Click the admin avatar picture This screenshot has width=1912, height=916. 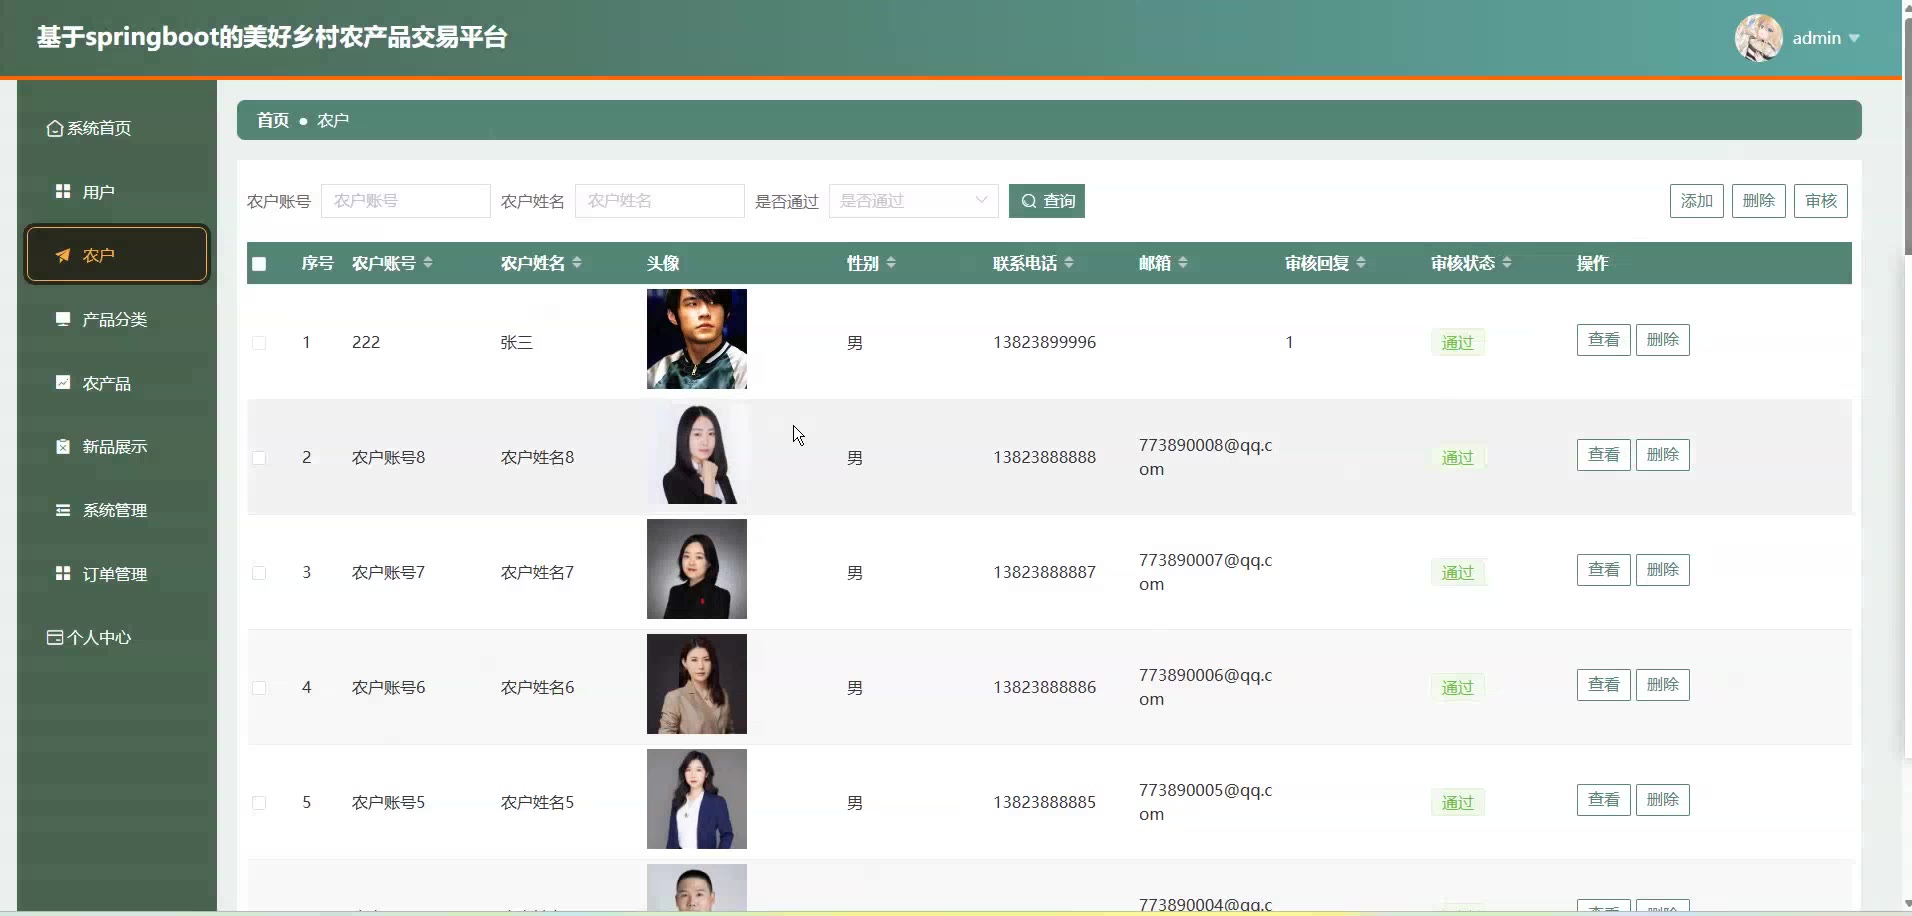[x=1758, y=38]
